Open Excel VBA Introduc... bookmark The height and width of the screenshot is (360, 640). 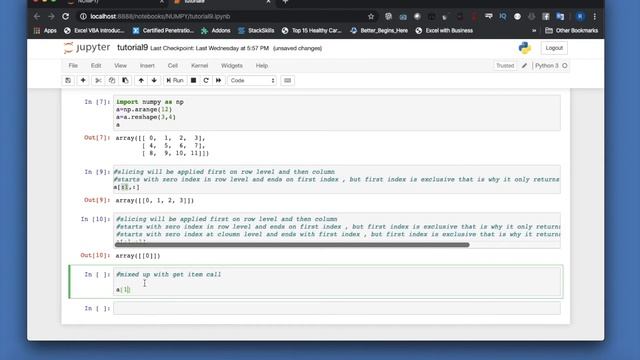click(94, 31)
